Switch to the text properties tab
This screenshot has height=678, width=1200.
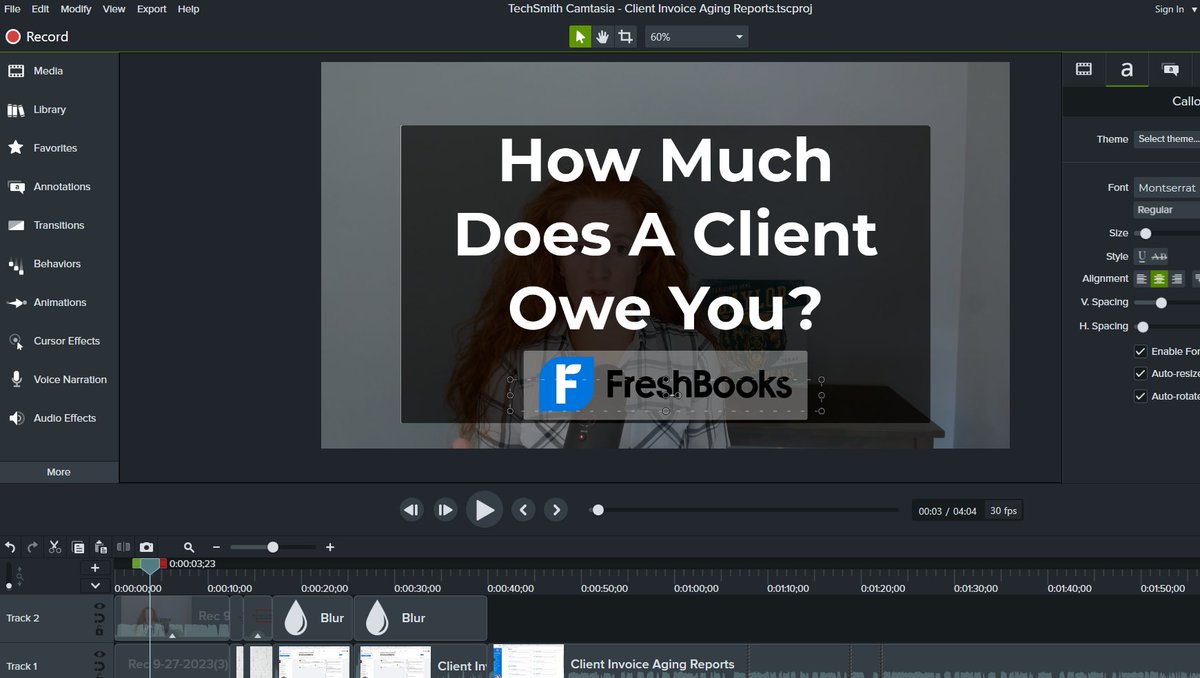pyautogui.click(x=1127, y=69)
